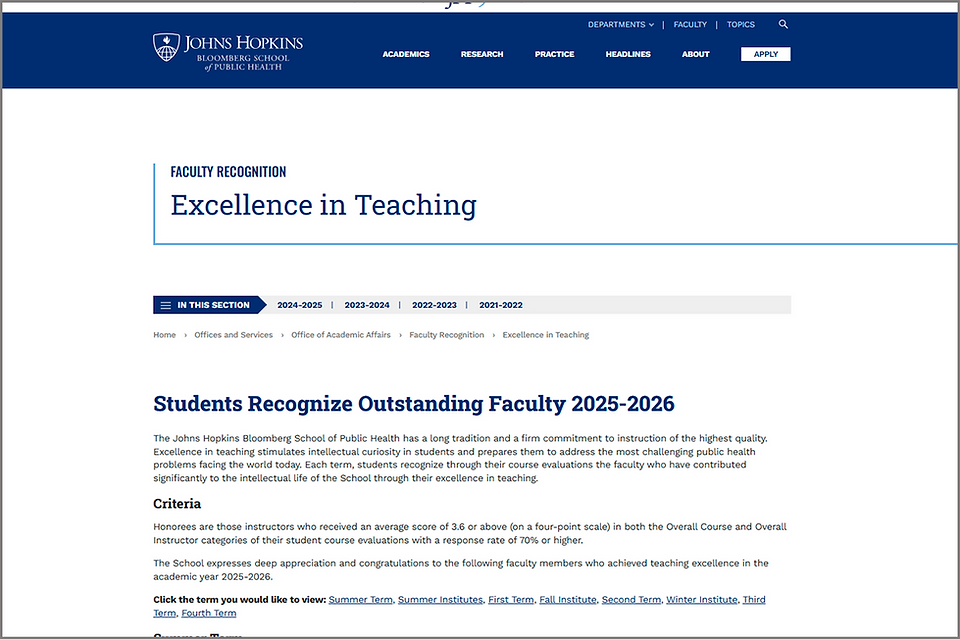Click the Apply button
960x640 pixels.
coord(765,55)
